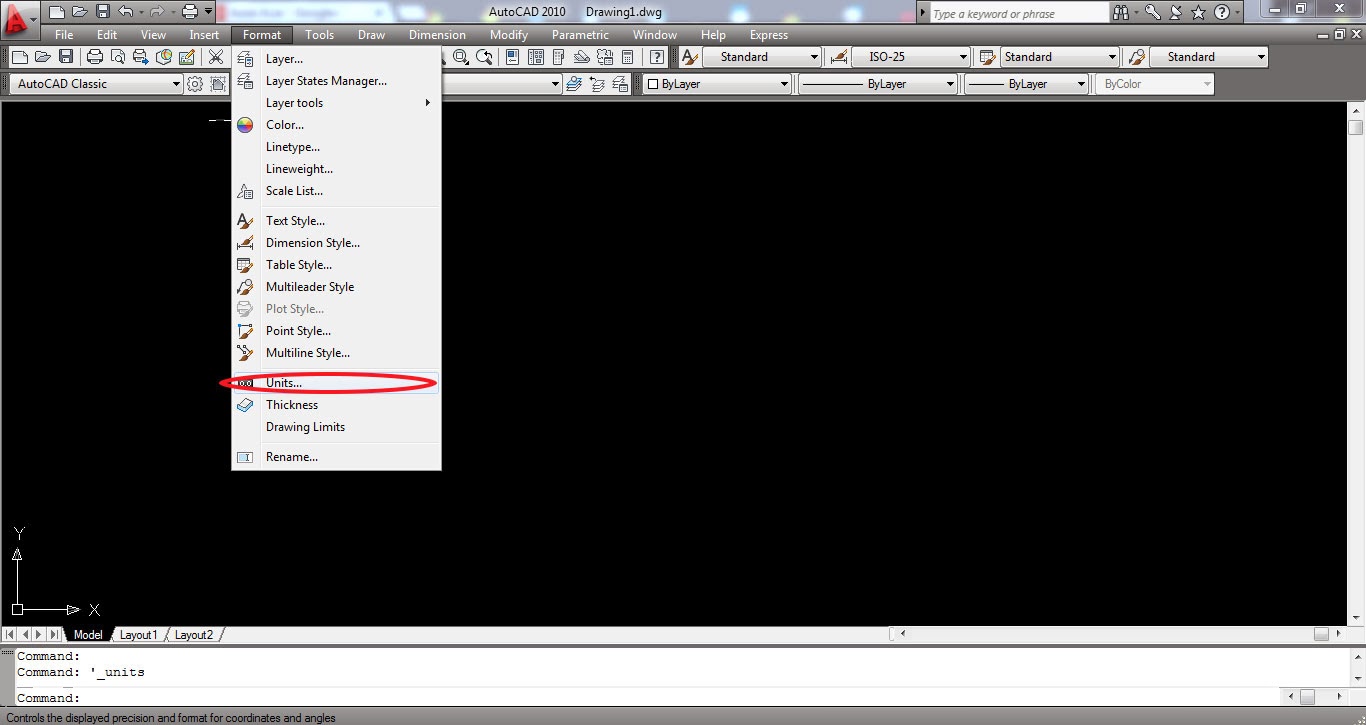The height and width of the screenshot is (725, 1366).
Task: Click the Communication Center satellite icon
Action: pos(1176,12)
